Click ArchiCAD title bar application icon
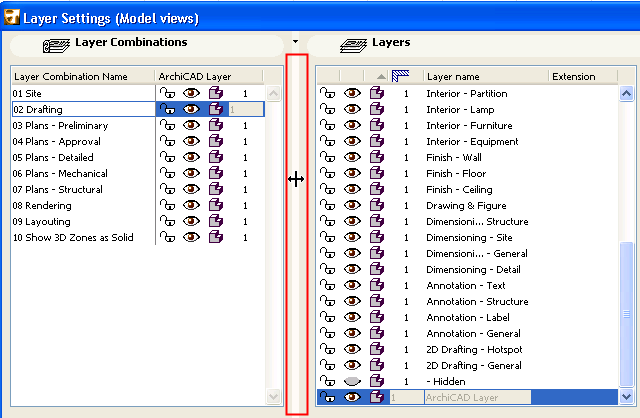 coord(11,18)
